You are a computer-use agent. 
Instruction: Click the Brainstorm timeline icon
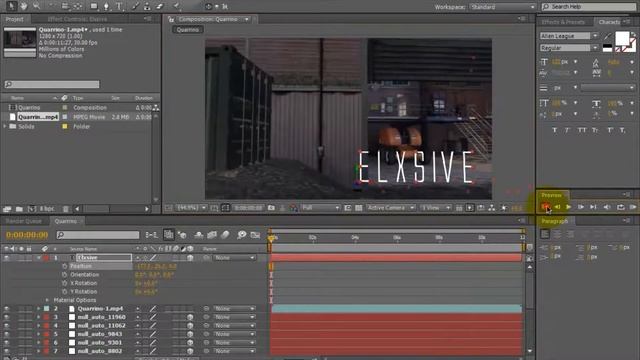(241, 235)
